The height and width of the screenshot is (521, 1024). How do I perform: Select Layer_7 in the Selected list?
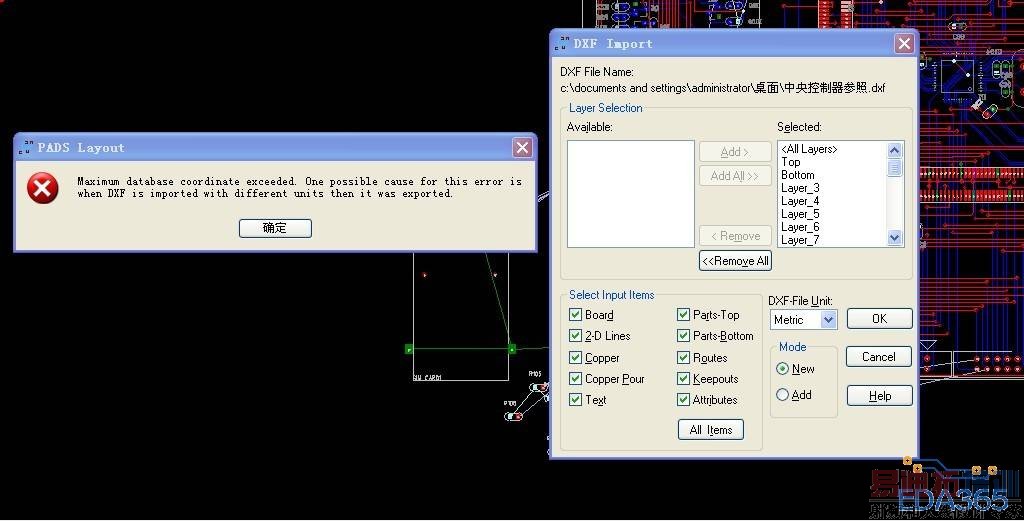tap(800, 240)
